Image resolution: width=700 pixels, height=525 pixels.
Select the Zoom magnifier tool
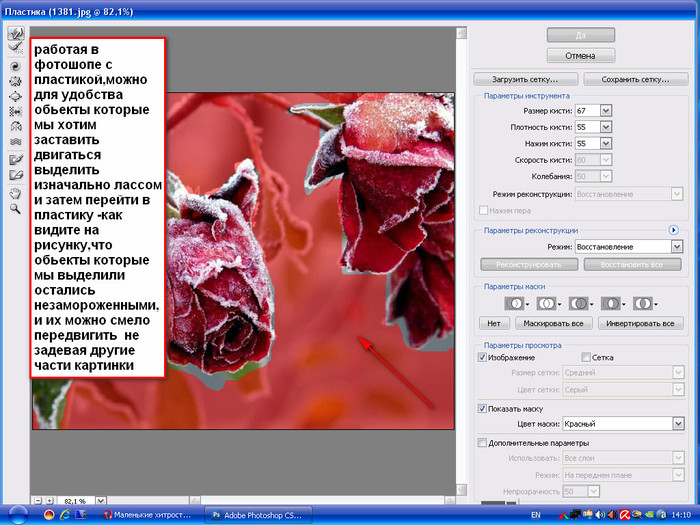click(15, 209)
